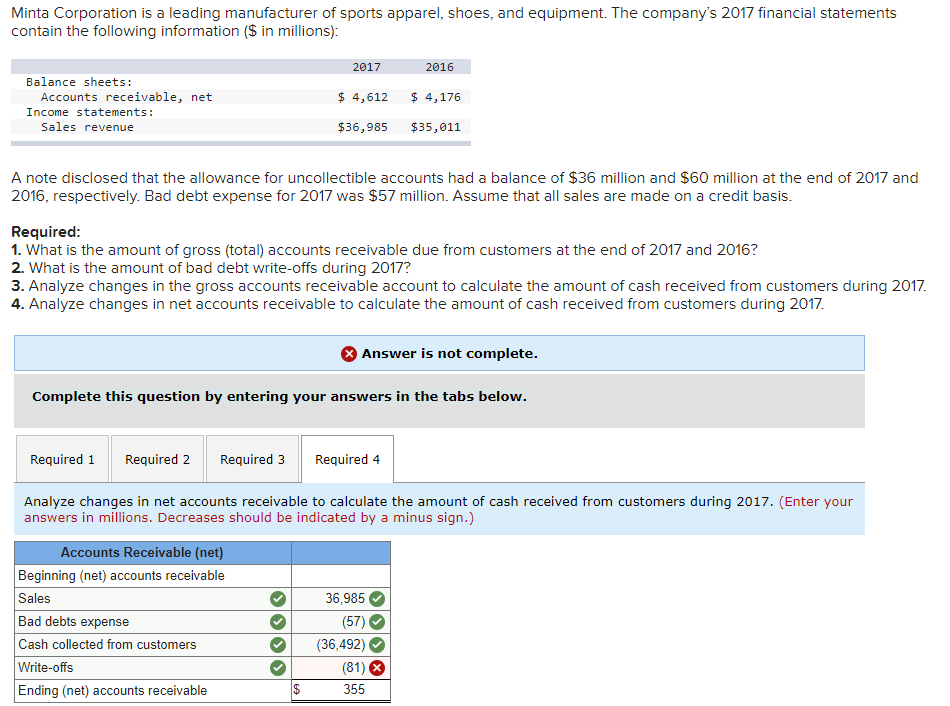Select the Required 4 tab
The image size is (950, 706).
[x=347, y=459]
